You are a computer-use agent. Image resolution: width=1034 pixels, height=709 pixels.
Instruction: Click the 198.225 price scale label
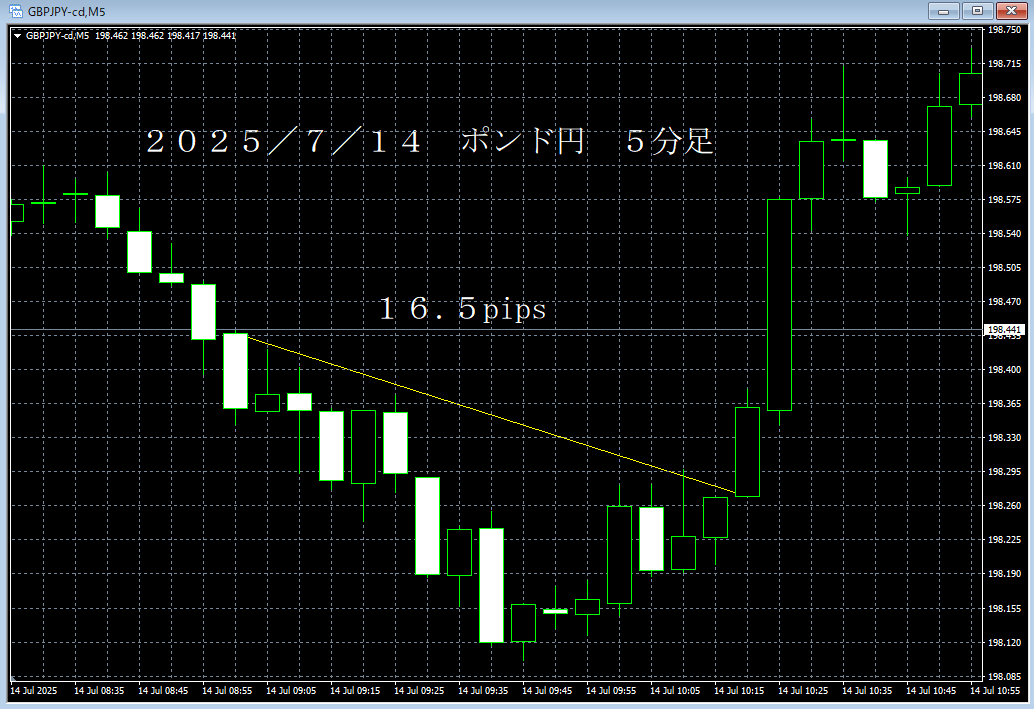1004,539
